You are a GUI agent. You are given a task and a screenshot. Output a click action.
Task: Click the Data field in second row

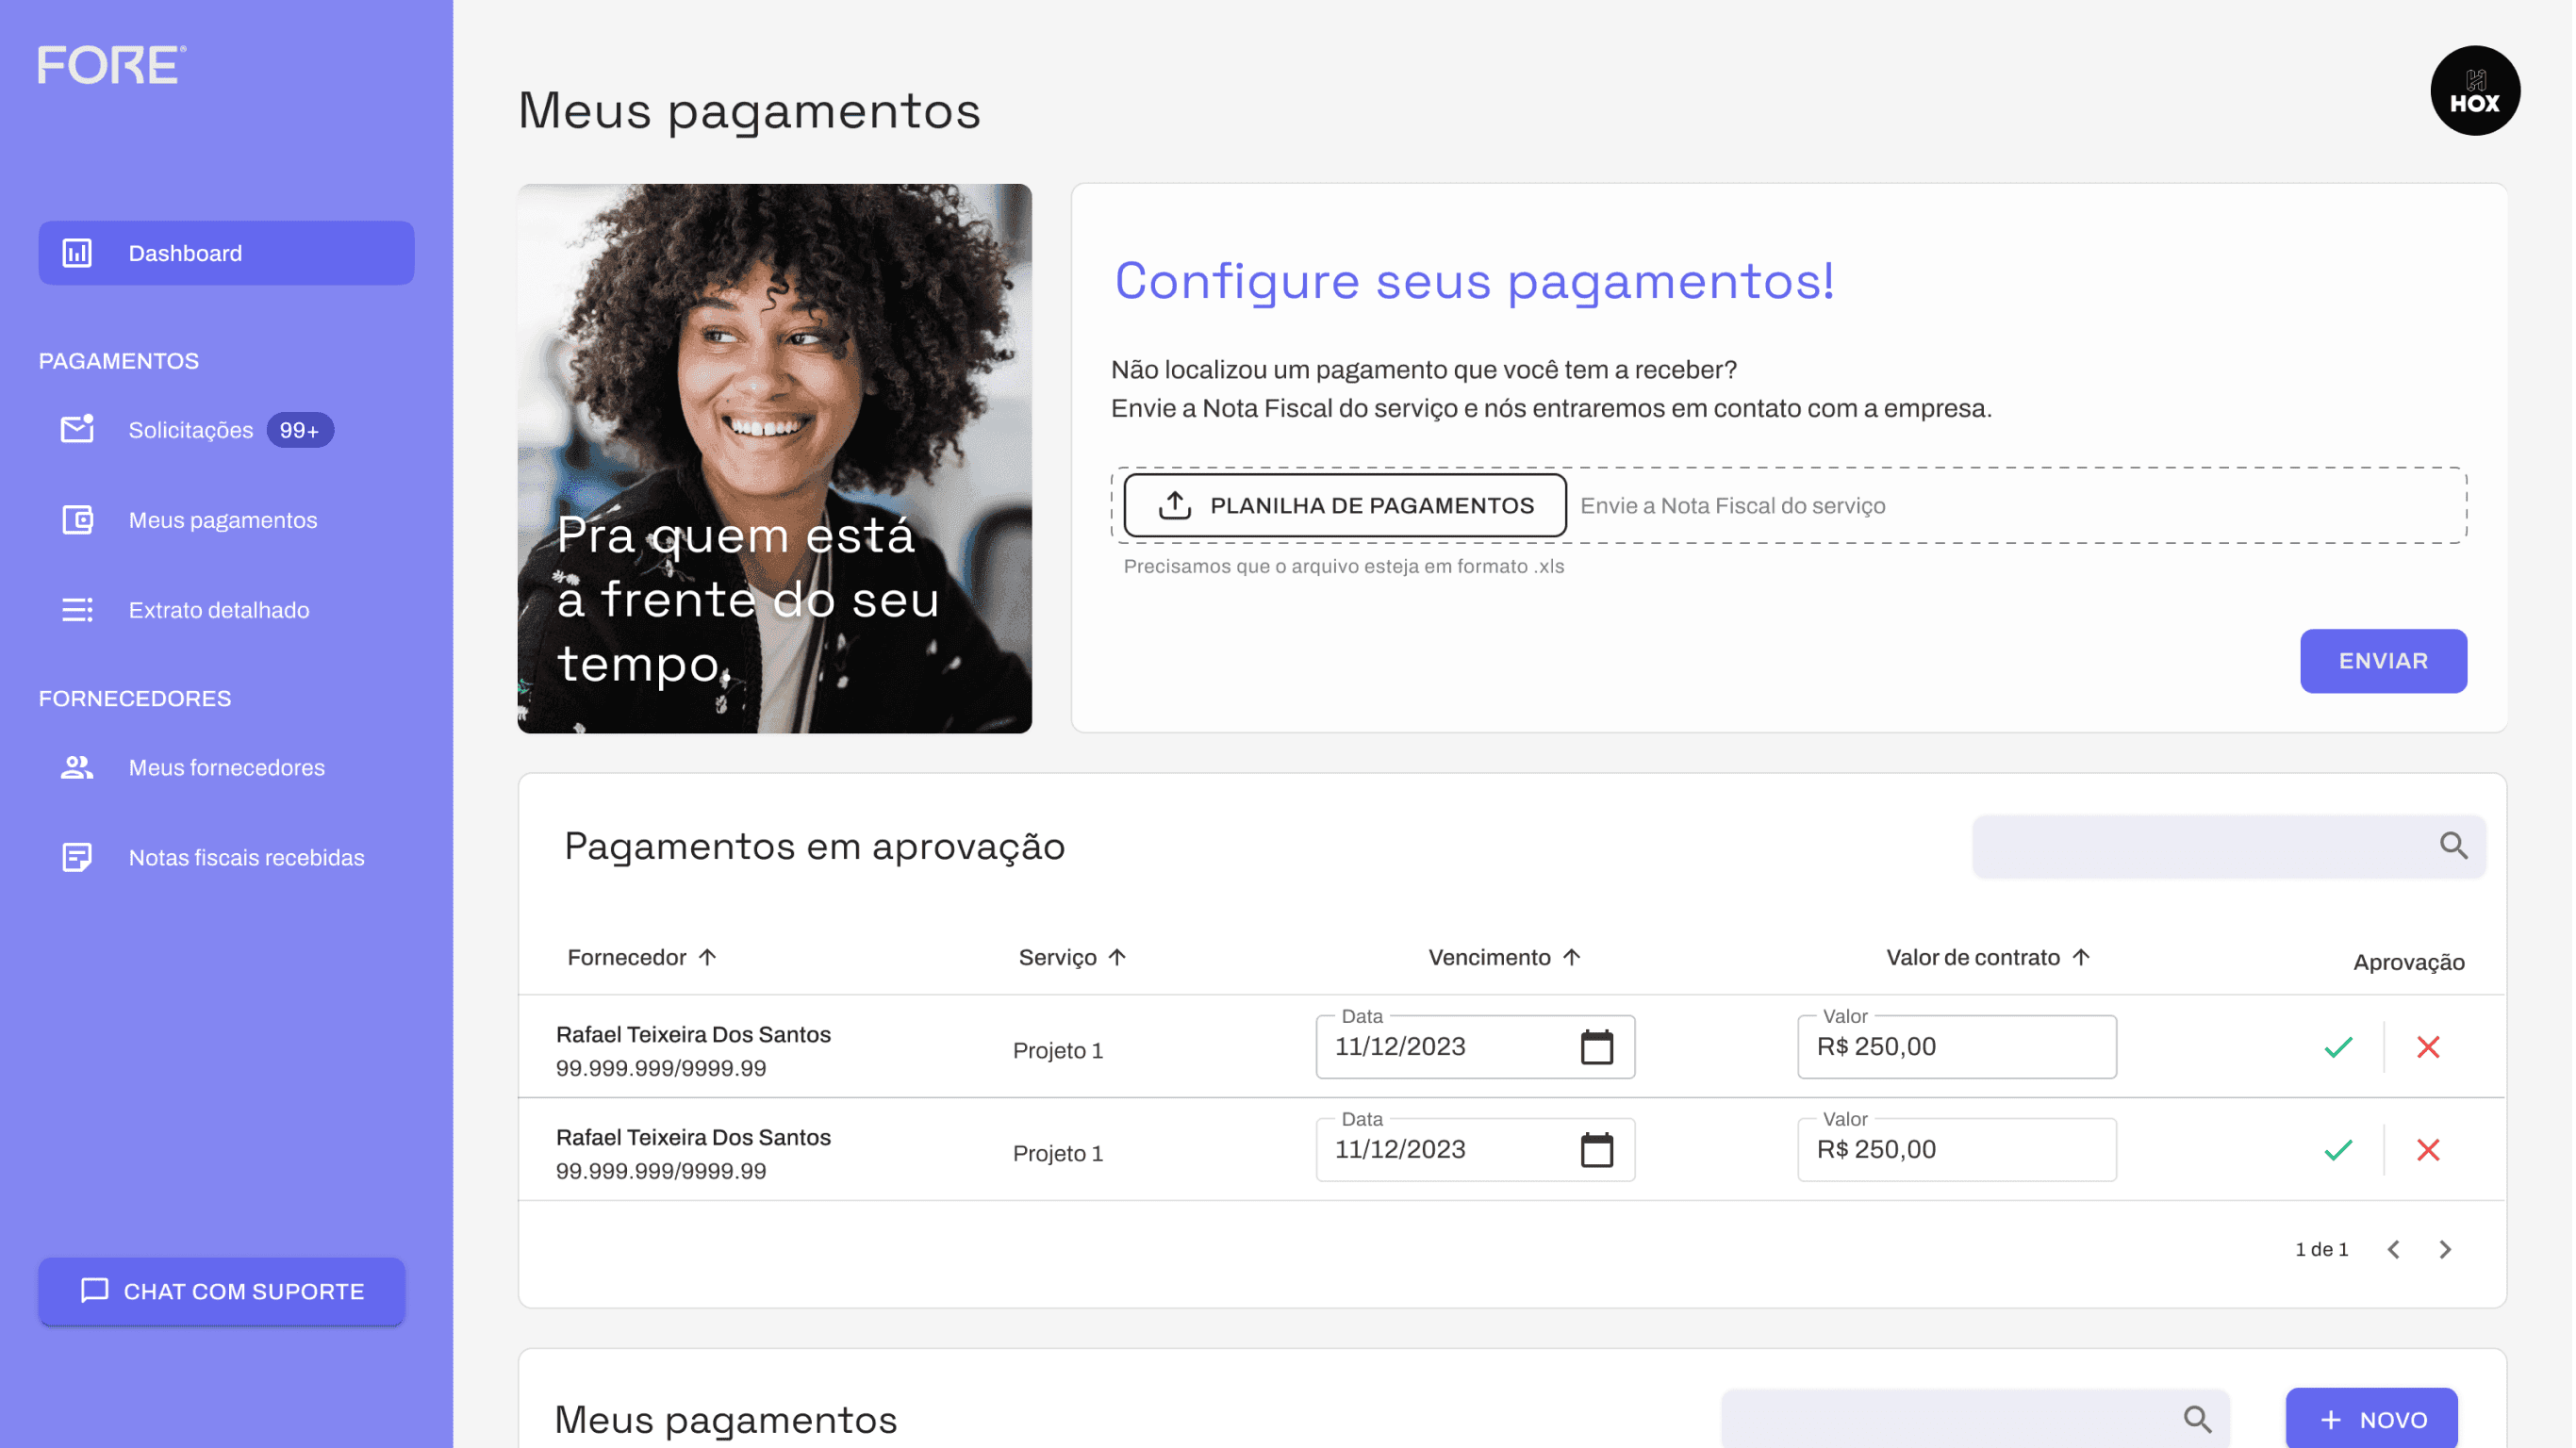(1475, 1150)
